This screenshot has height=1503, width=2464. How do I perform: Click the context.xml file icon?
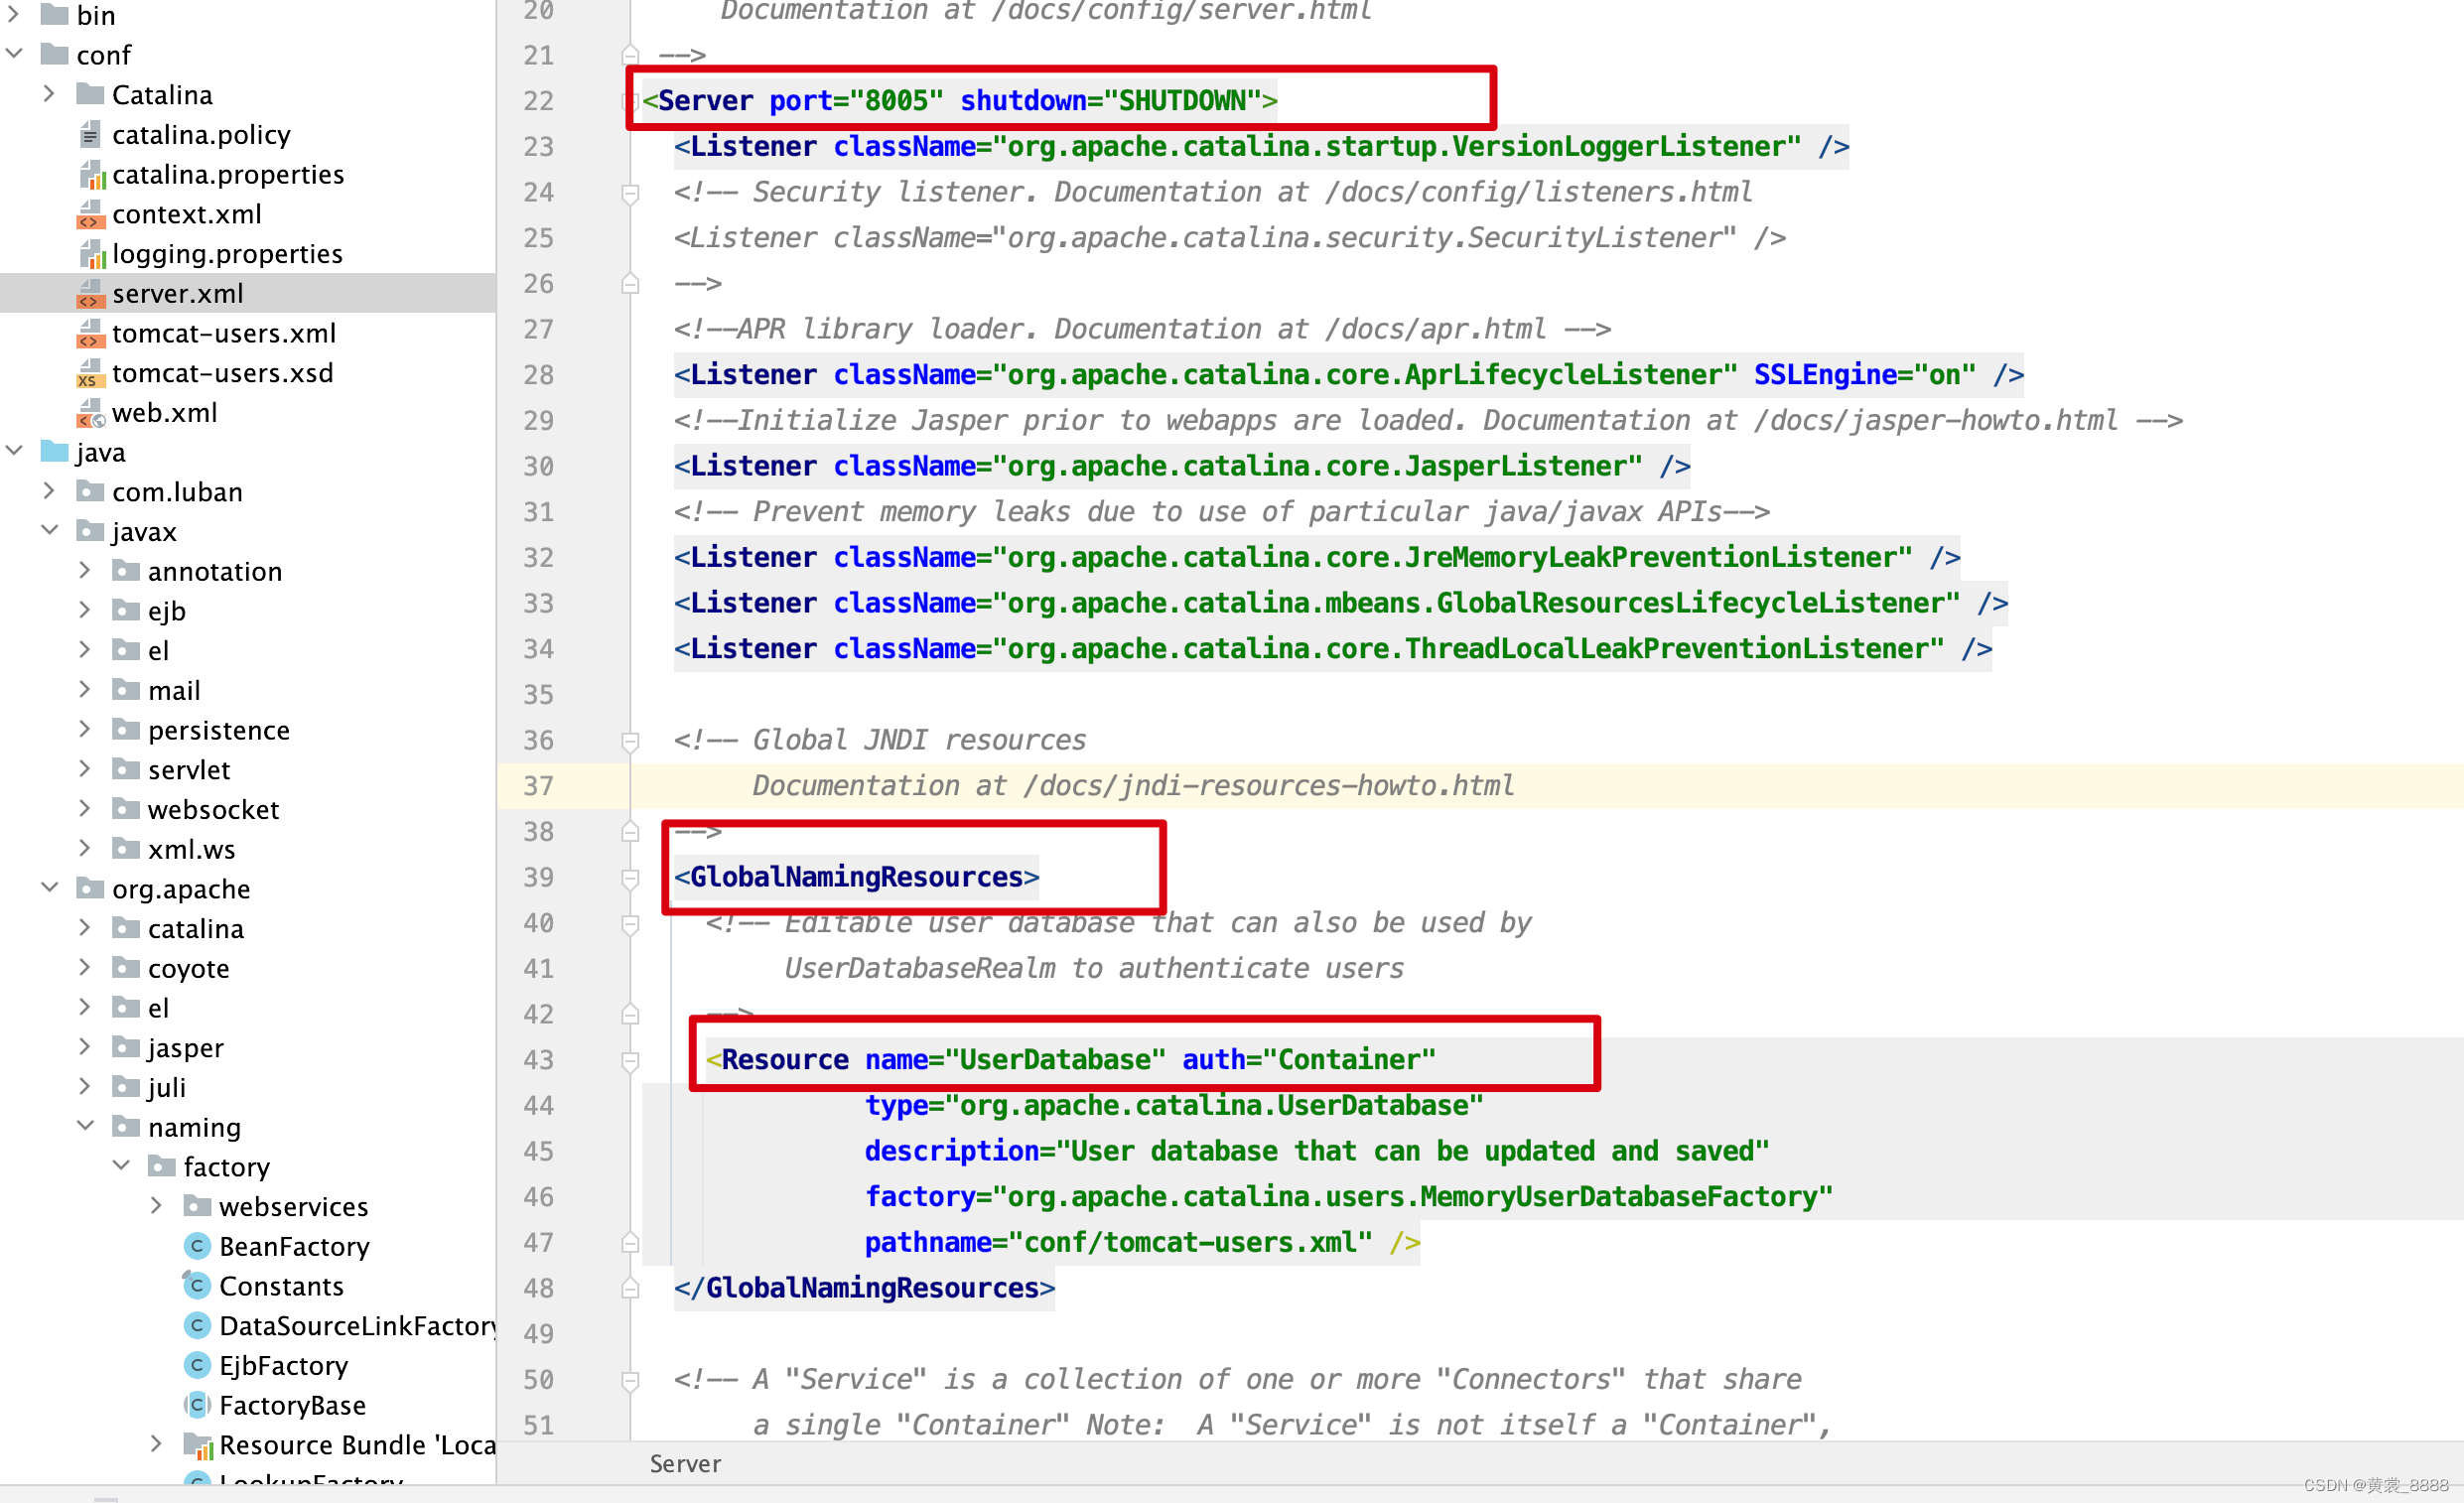91,214
